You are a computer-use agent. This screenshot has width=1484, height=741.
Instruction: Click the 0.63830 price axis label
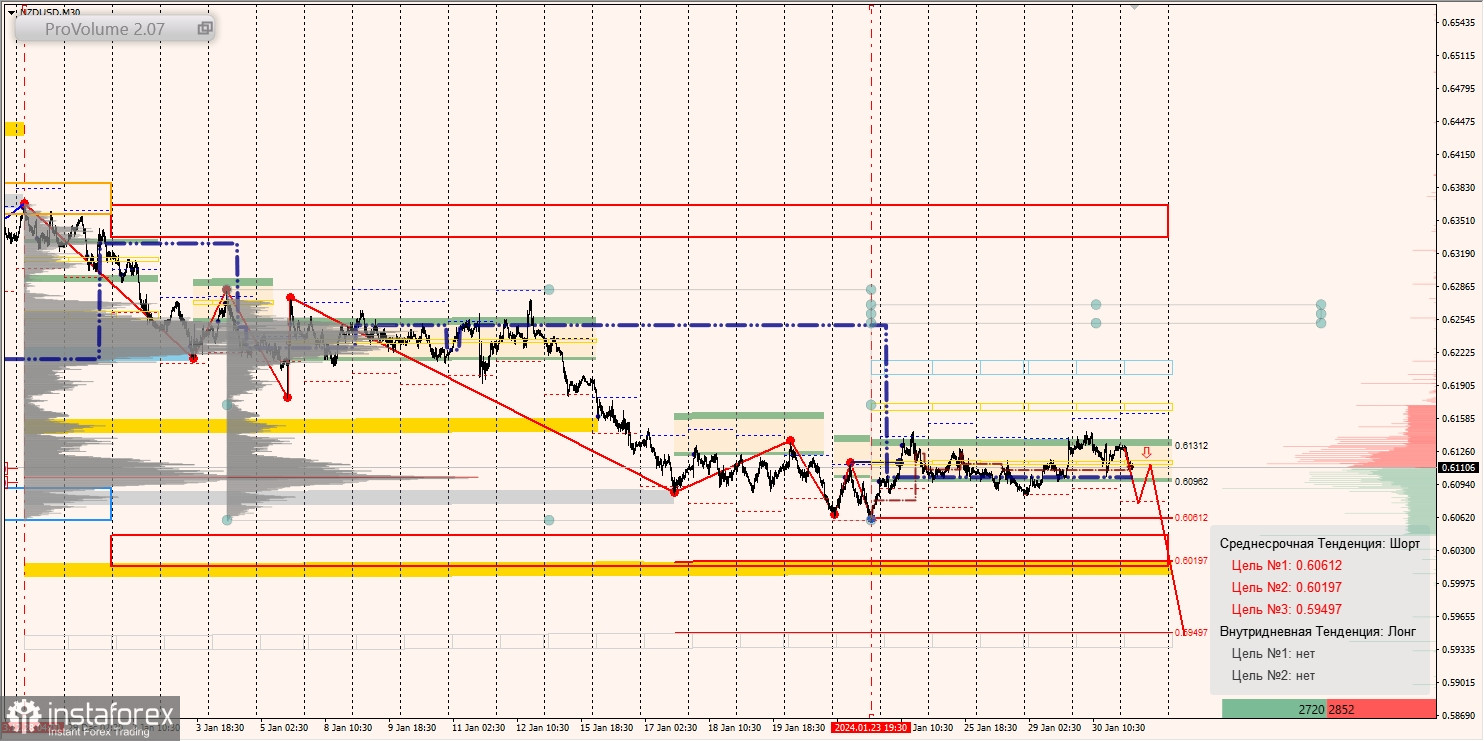pyautogui.click(x=1459, y=187)
